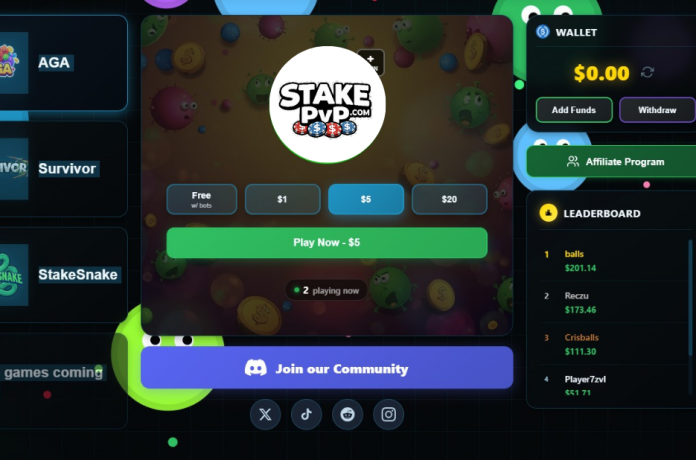696x460 pixels.
Task: Select the Free w/ bots stake option
Action: [x=202, y=199]
